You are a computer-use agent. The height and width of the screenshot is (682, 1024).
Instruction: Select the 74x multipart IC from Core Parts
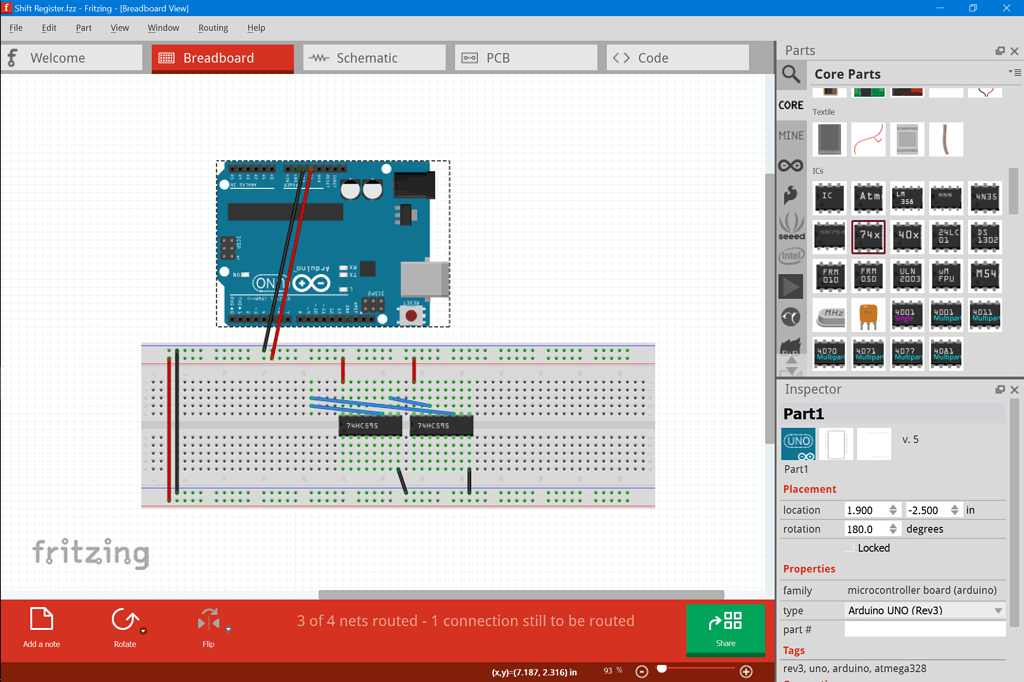[868, 237]
